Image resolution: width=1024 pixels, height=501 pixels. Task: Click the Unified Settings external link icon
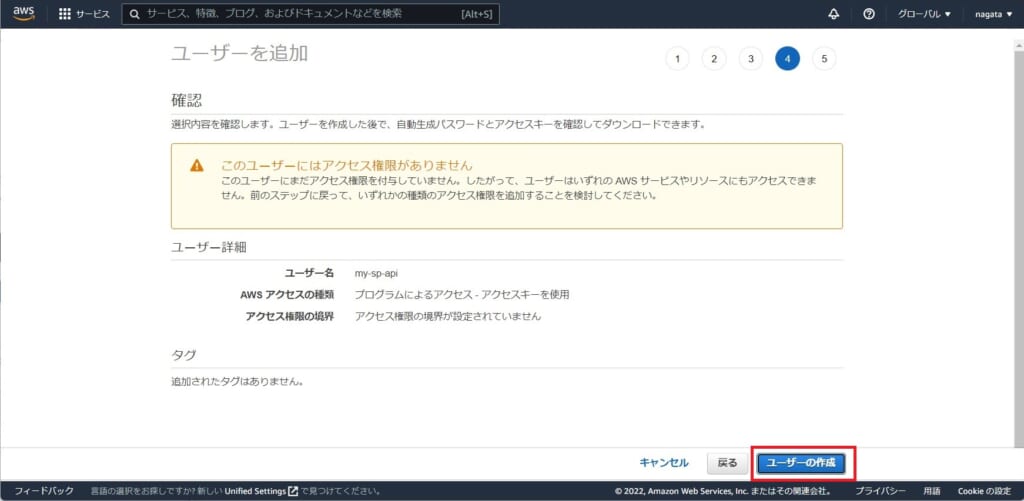293,491
